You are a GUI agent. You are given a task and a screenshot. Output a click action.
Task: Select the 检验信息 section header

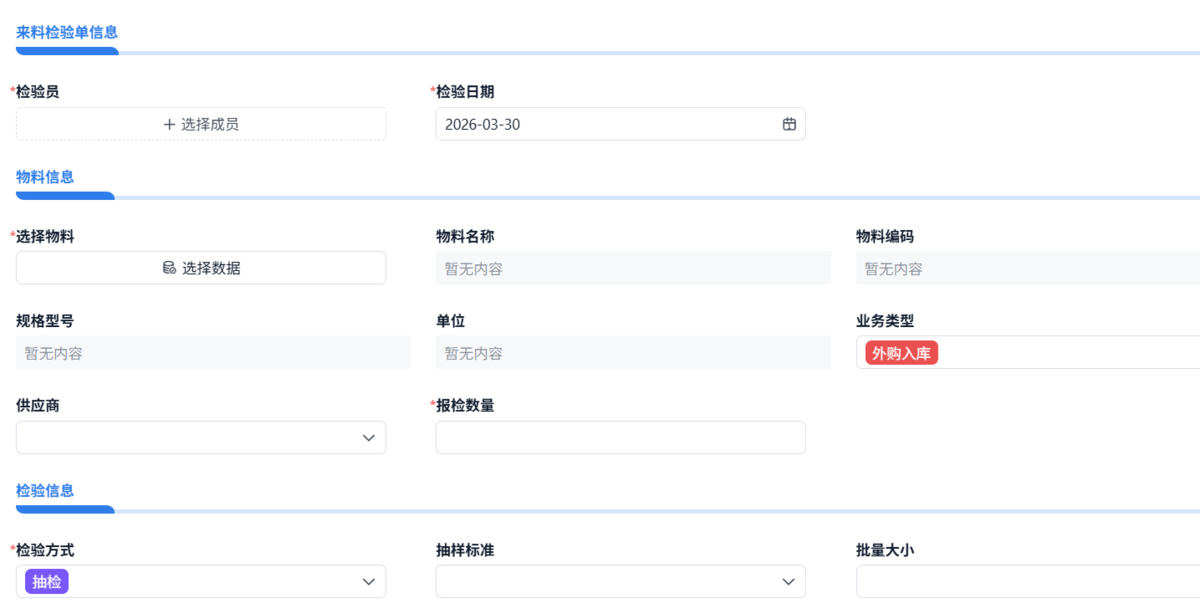click(x=45, y=491)
